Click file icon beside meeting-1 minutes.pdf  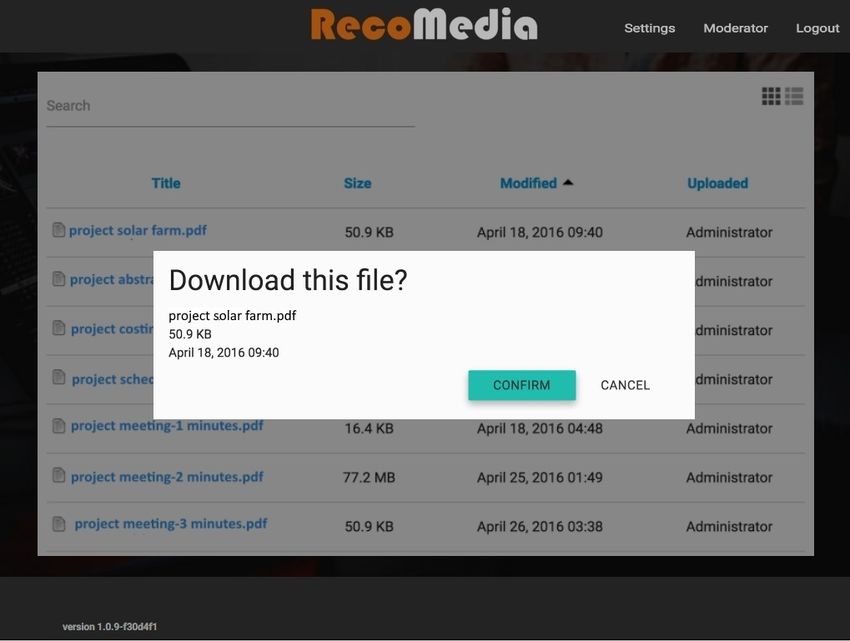point(59,426)
